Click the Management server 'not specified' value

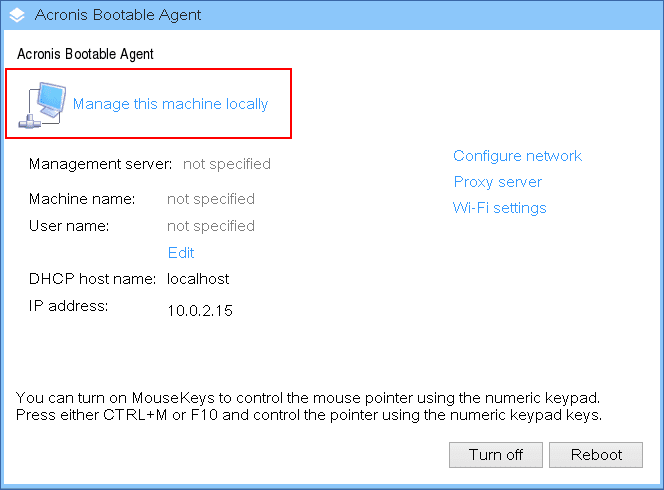click(226, 164)
